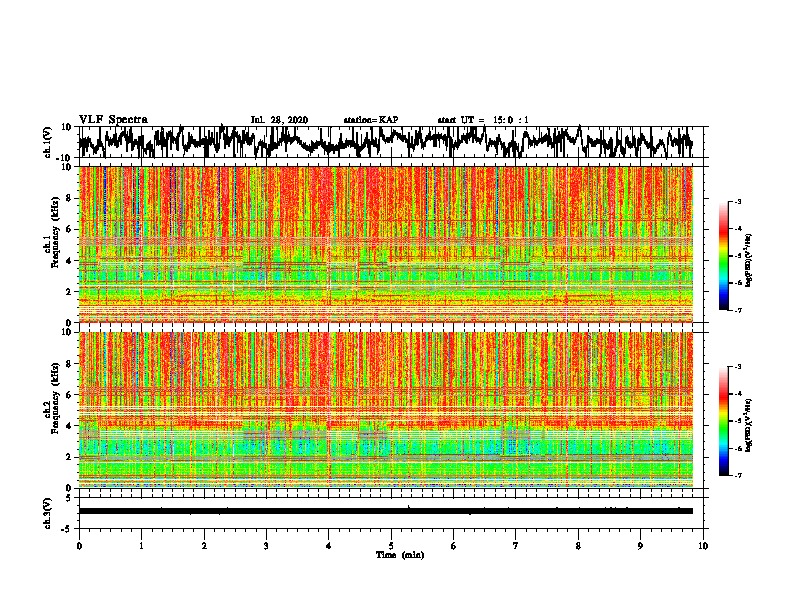The image size is (792, 612).
Task: Click the "ch.3(V)" y-axis label
Action: coord(49,513)
